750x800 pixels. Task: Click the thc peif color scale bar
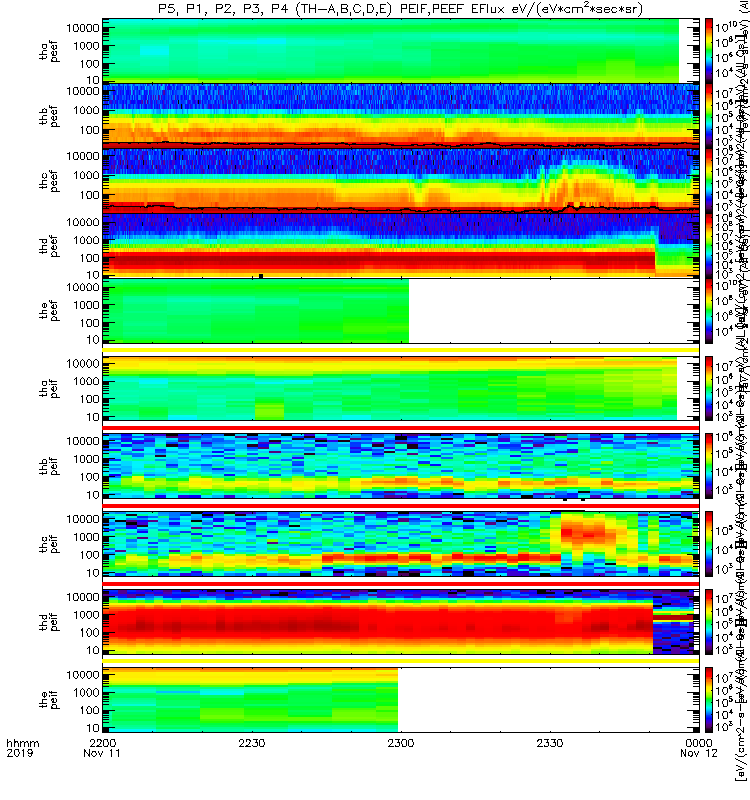(709, 544)
